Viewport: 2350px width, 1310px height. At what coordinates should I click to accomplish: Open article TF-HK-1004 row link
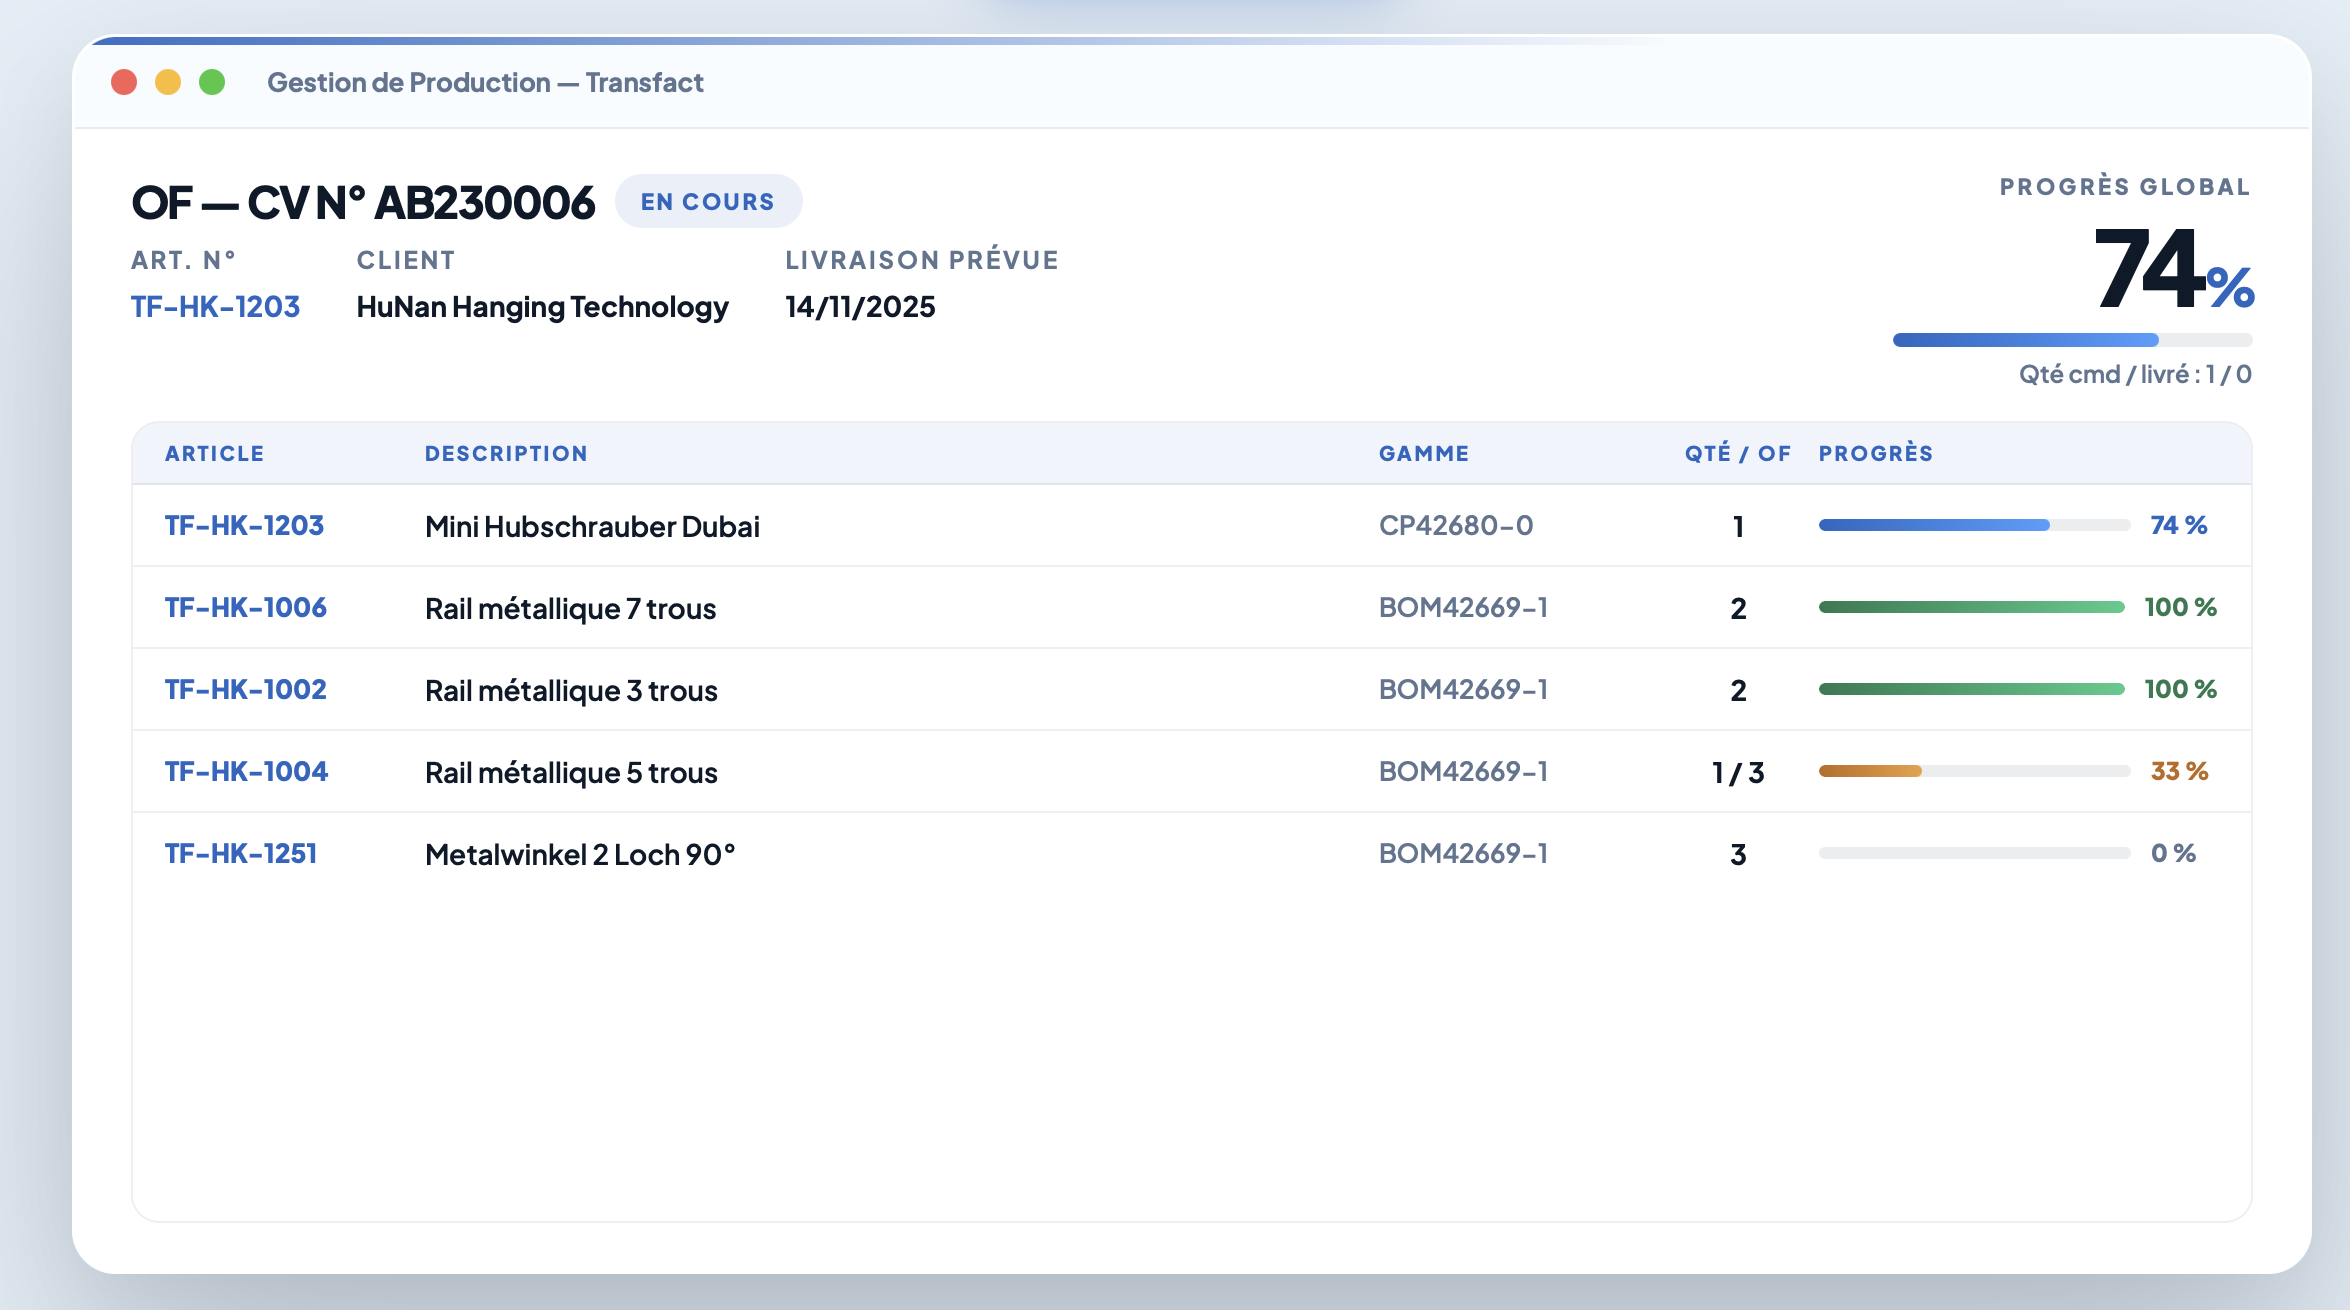(x=246, y=771)
